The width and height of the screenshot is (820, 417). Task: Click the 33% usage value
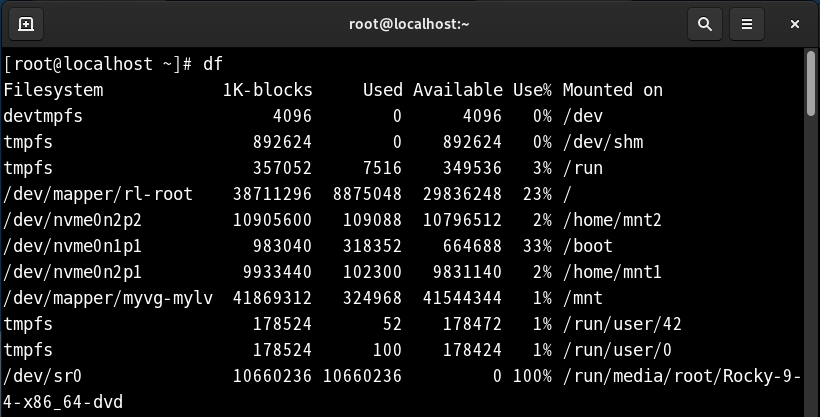point(537,246)
